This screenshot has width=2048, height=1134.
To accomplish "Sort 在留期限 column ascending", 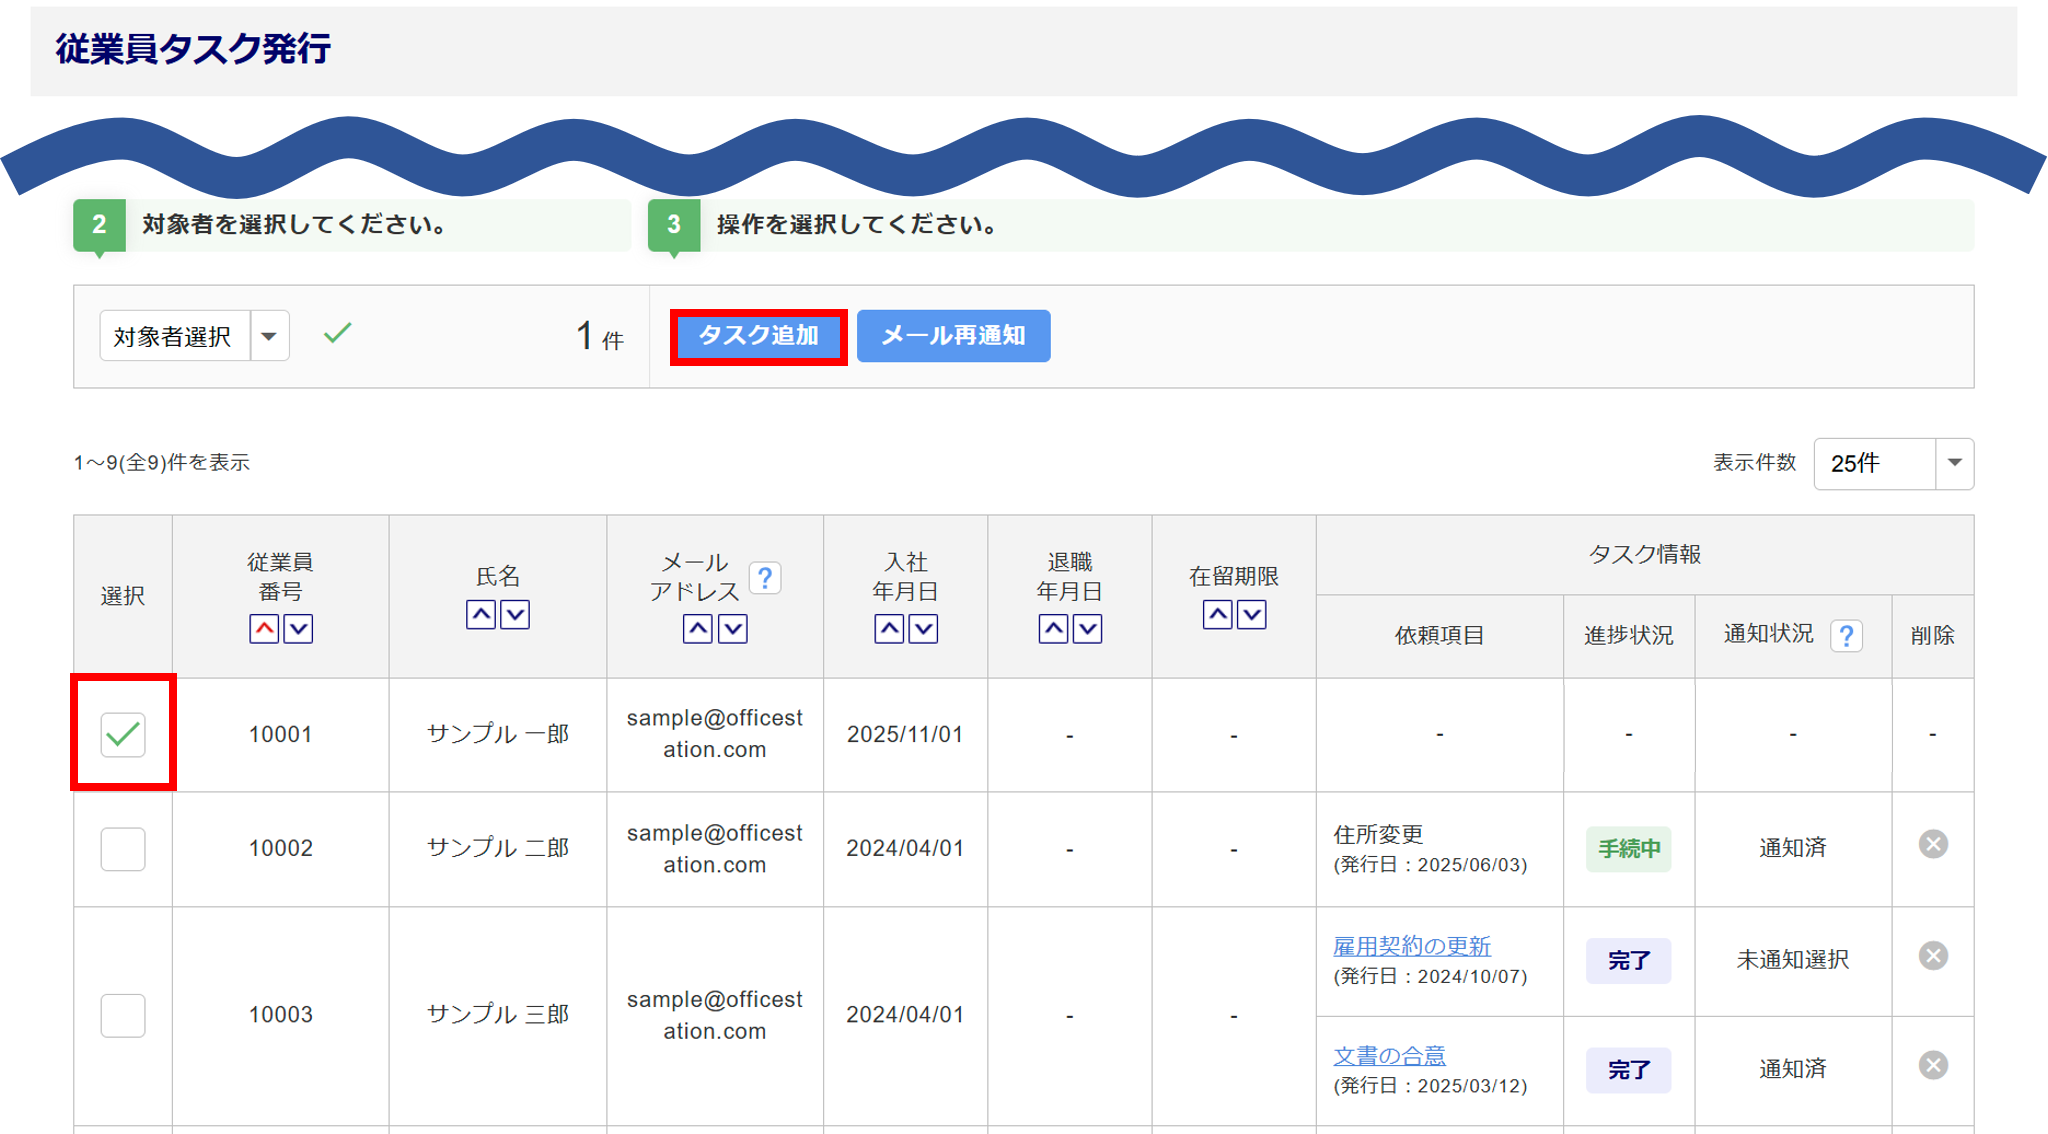I will pos(1217,614).
